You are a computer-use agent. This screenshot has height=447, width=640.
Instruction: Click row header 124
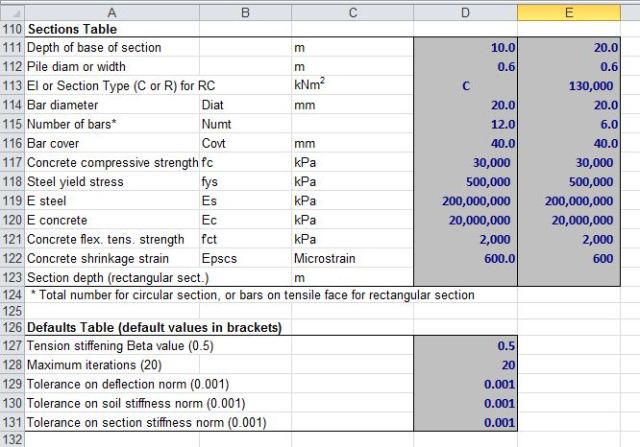pos(12,294)
